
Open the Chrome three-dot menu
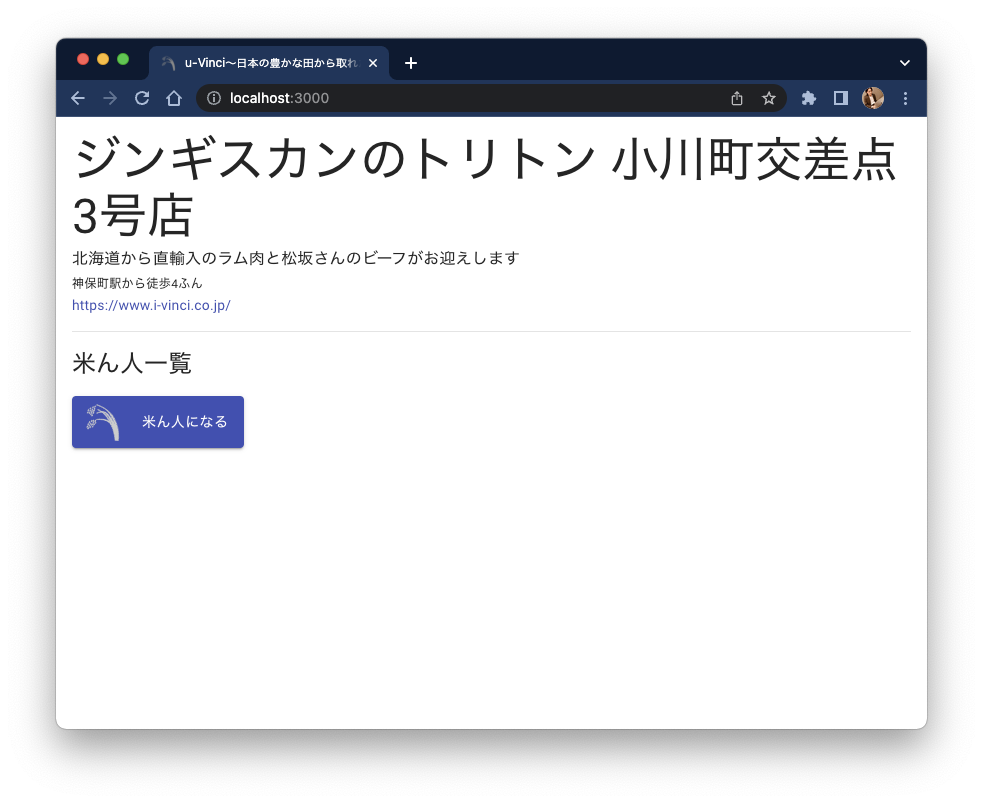905,98
